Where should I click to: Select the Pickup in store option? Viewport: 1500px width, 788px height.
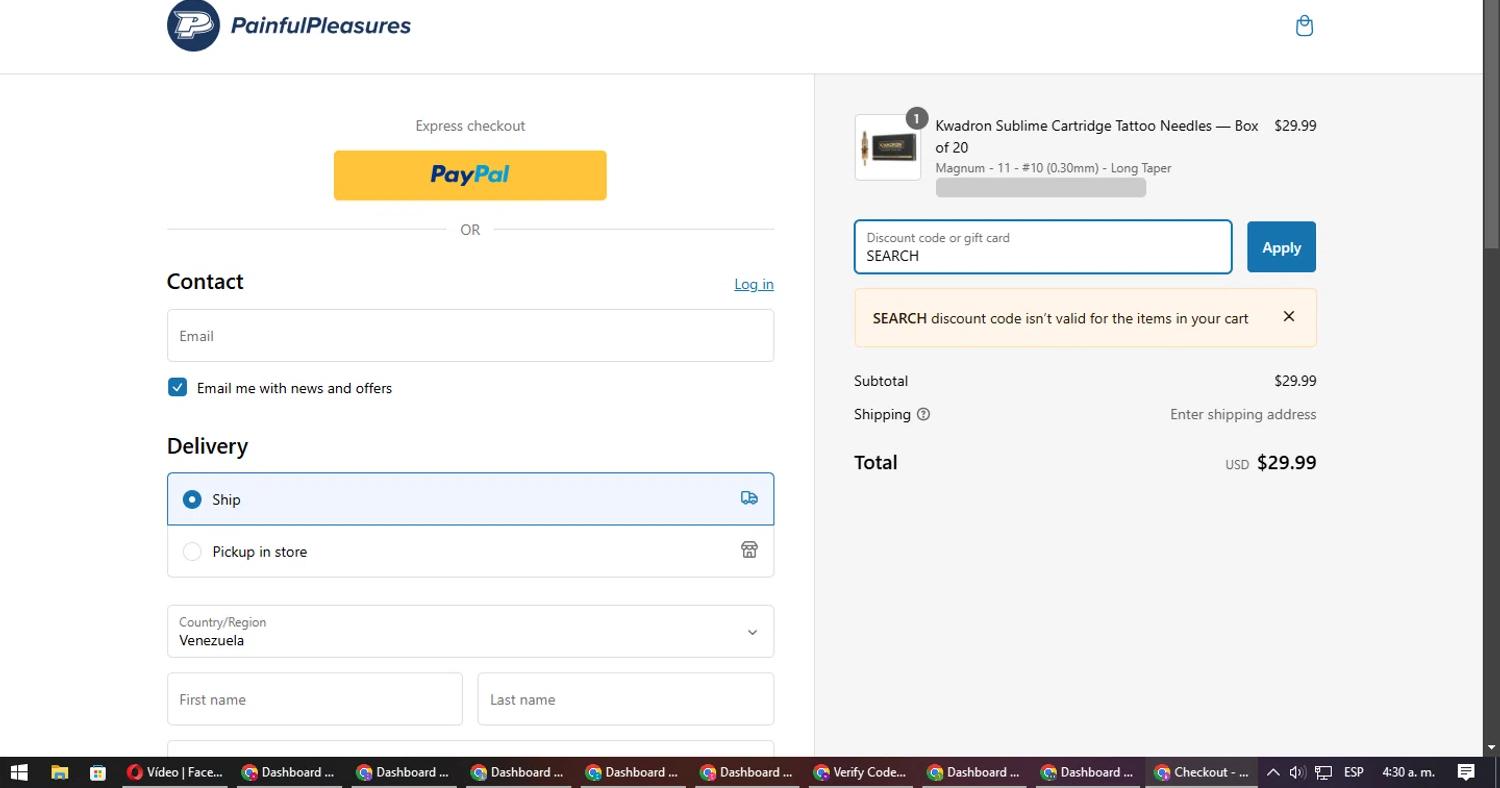click(470, 551)
